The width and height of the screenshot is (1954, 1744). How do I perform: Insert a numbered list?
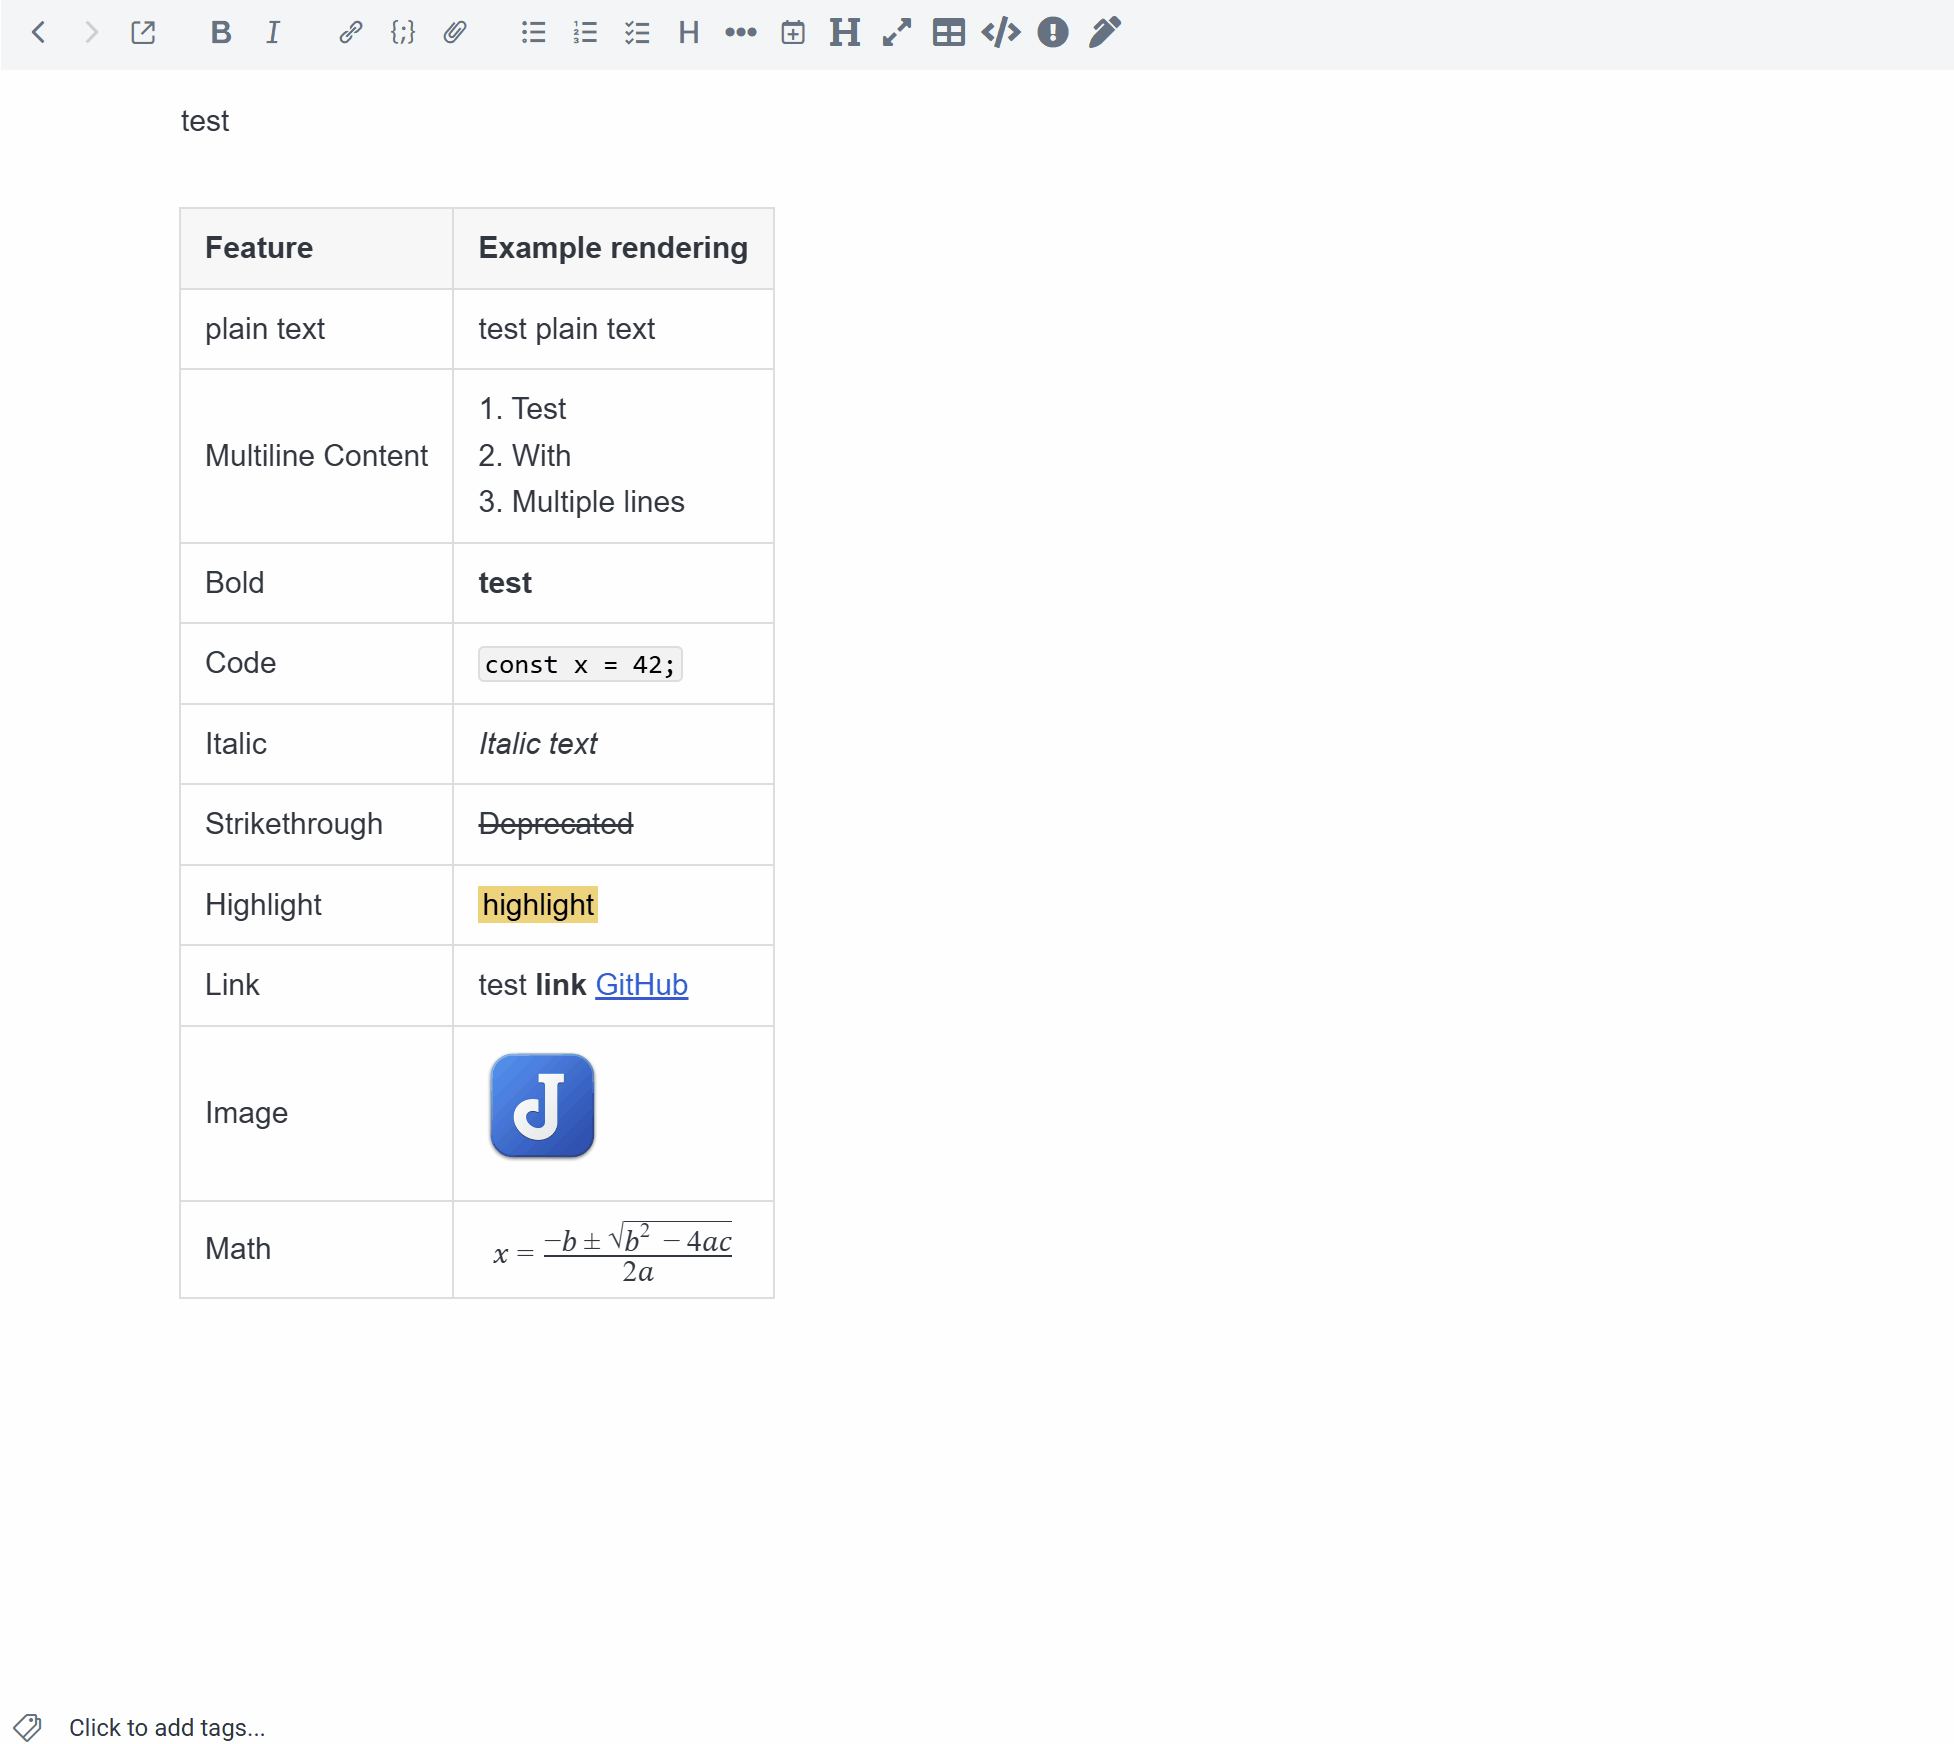[585, 33]
